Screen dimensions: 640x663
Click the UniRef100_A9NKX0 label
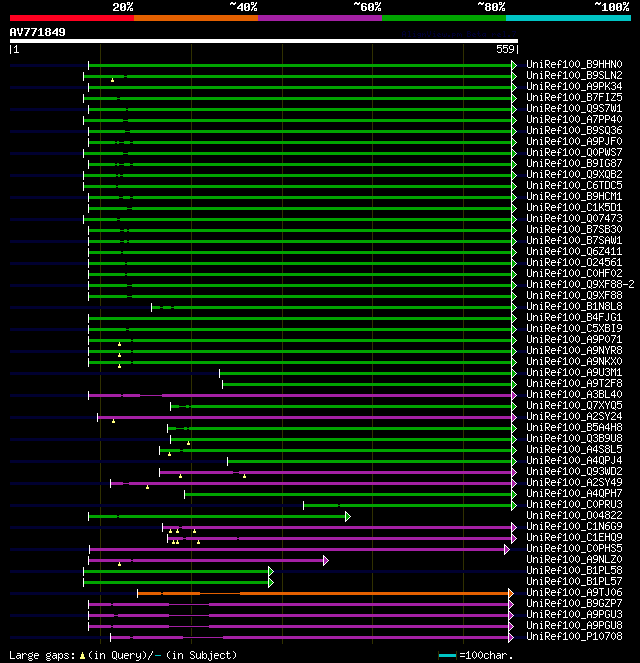[x=574, y=361]
